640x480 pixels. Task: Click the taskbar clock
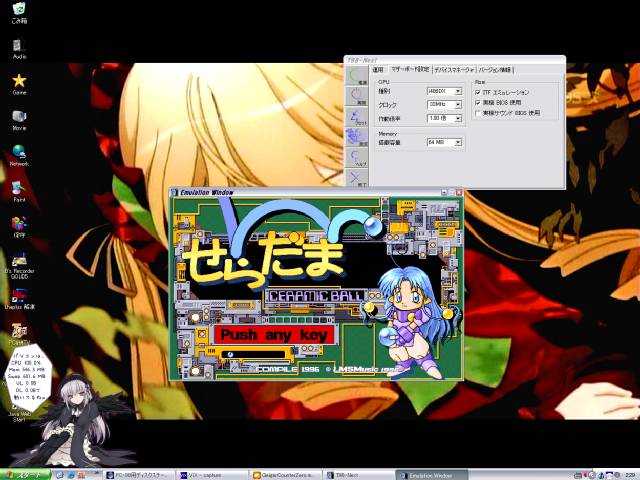(631, 476)
